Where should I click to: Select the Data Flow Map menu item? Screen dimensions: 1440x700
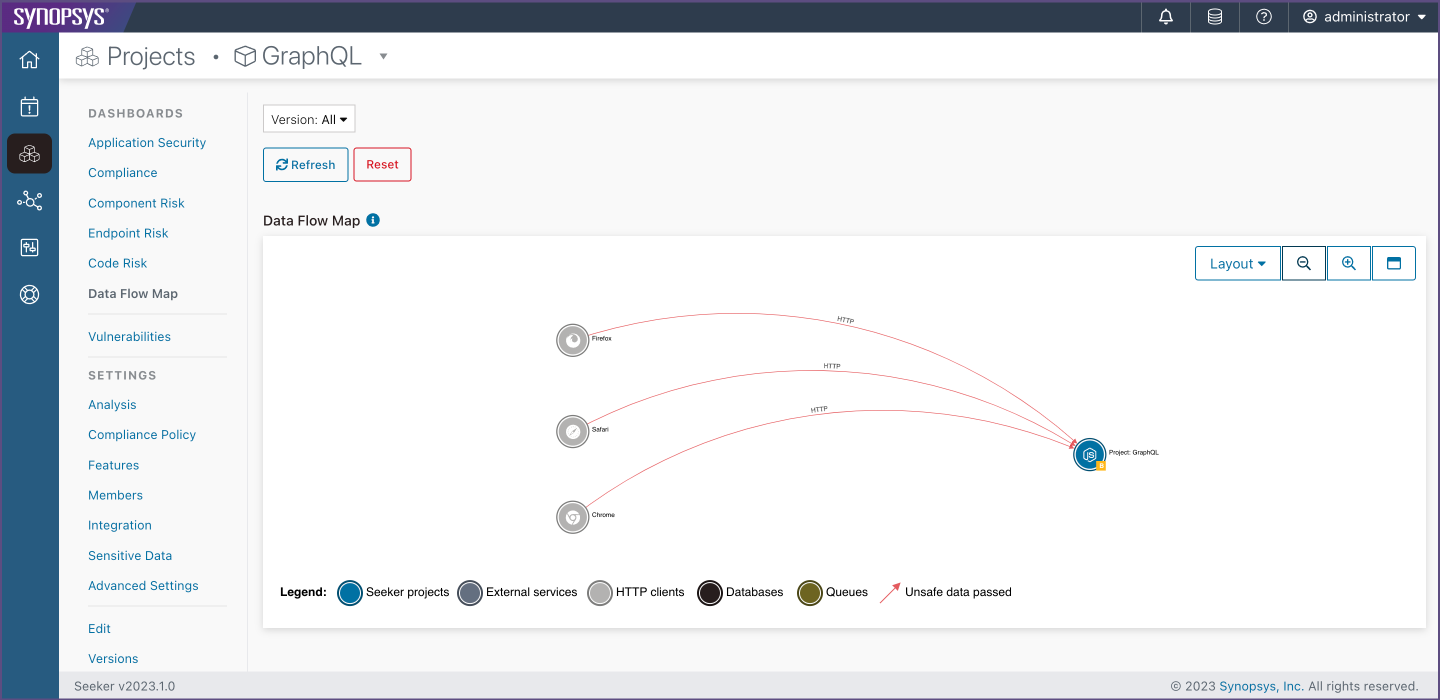133,294
